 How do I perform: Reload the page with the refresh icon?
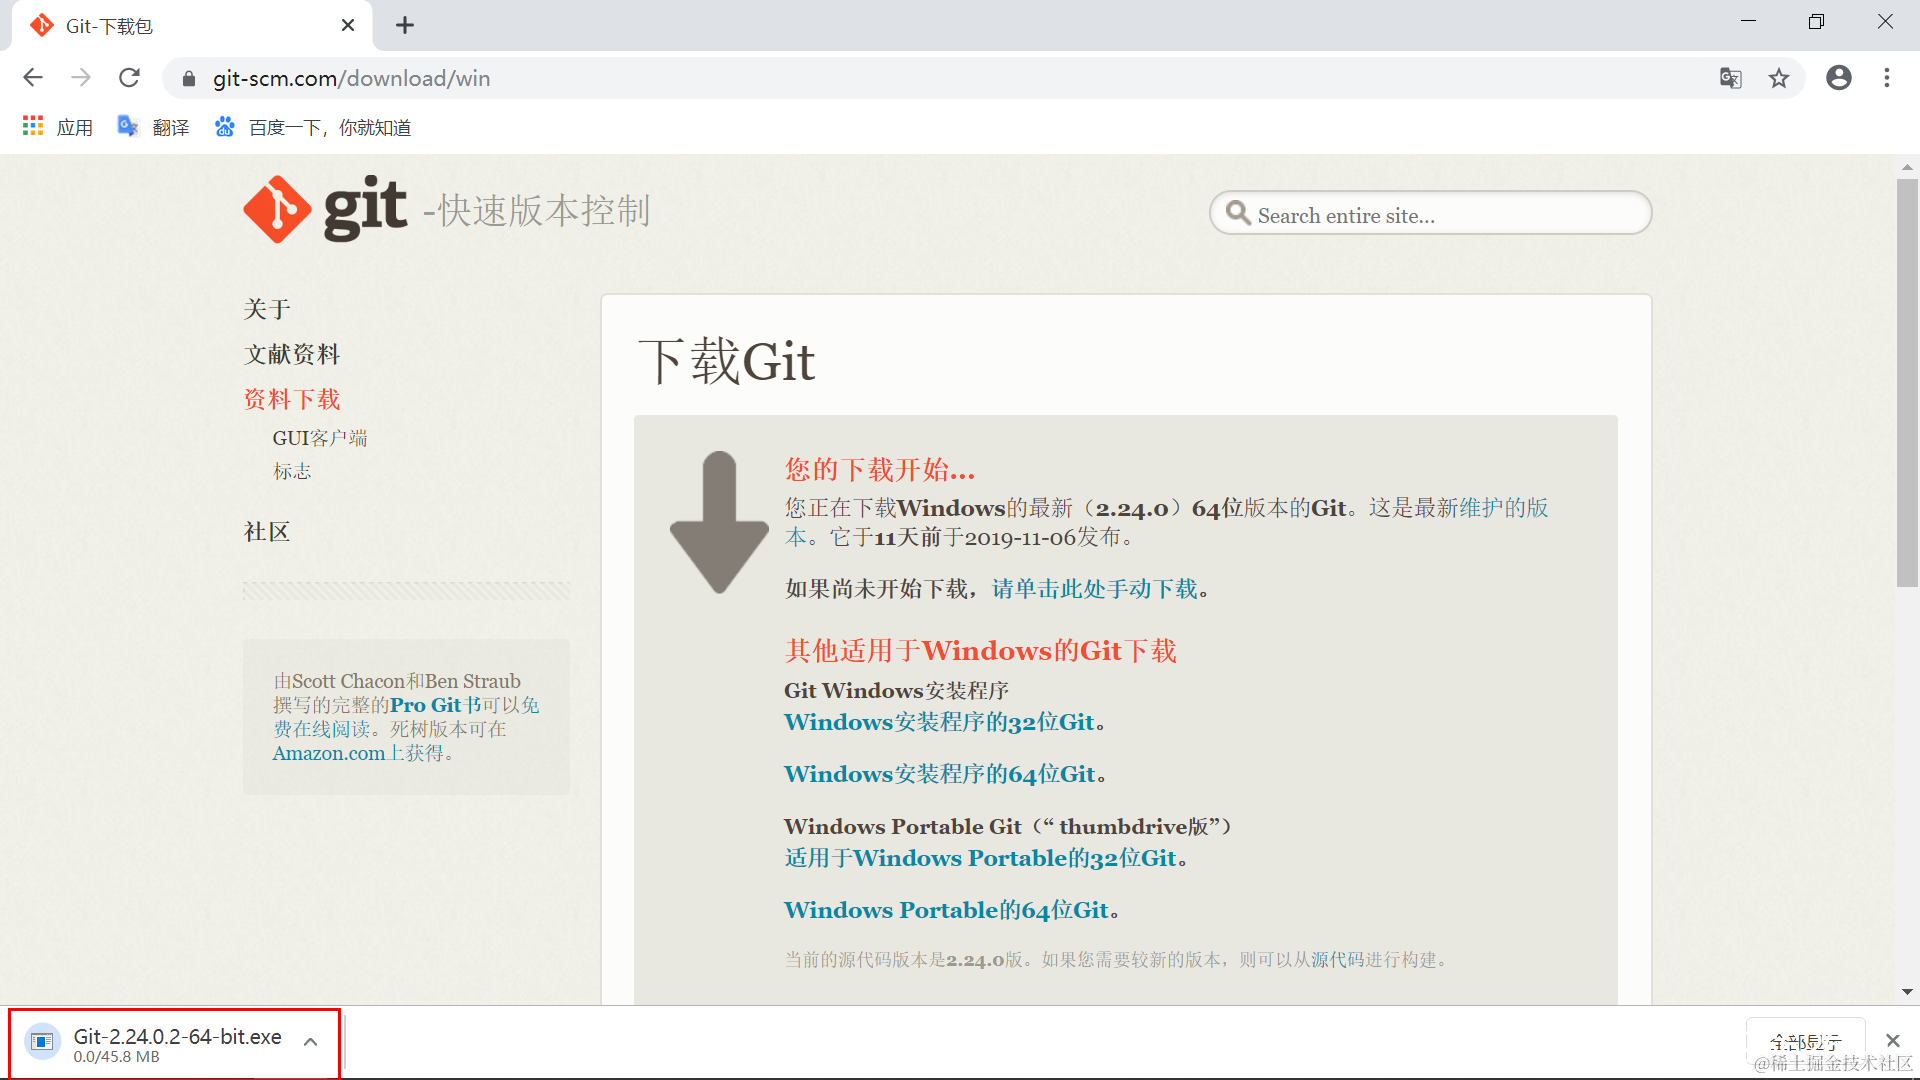129,78
